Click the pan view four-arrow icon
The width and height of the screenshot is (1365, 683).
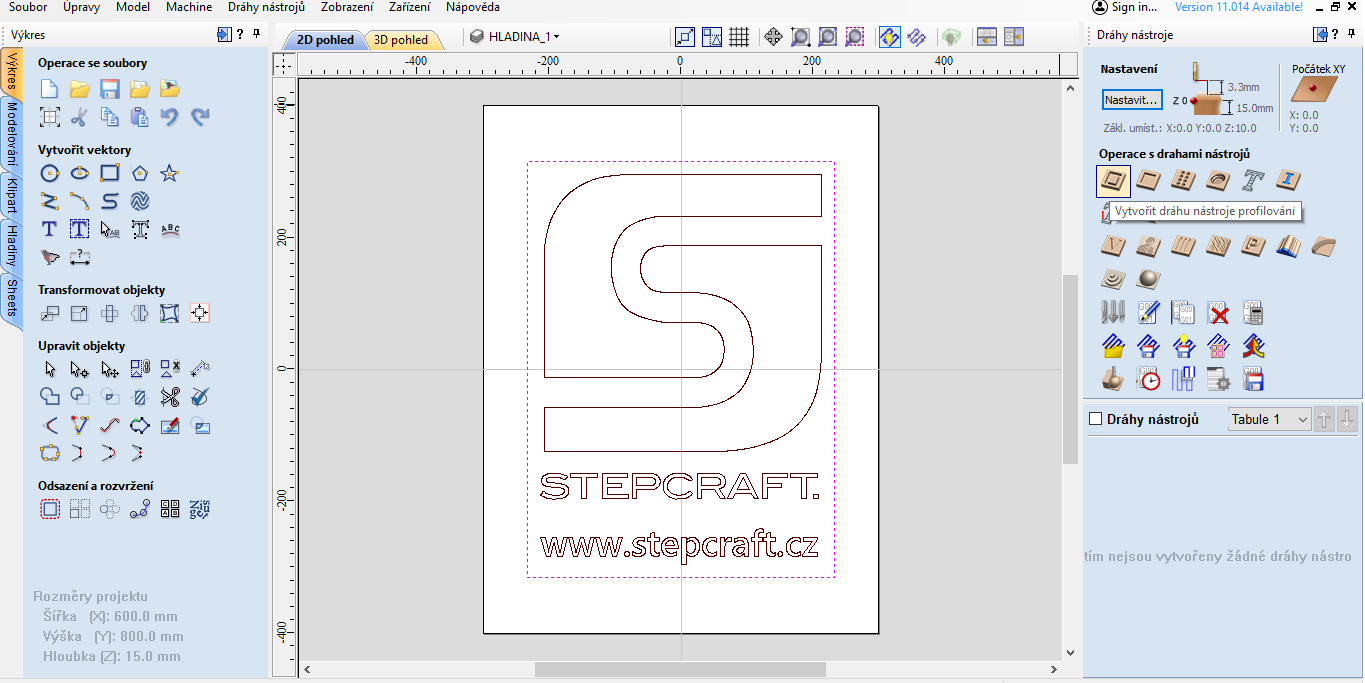(773, 37)
